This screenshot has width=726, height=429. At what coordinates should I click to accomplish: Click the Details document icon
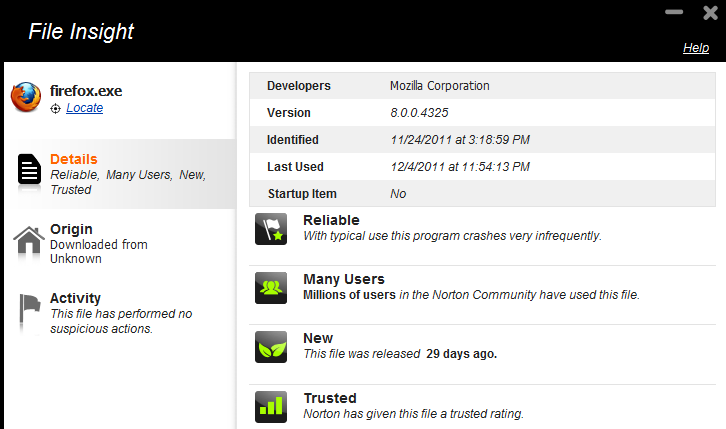pyautogui.click(x=29, y=169)
